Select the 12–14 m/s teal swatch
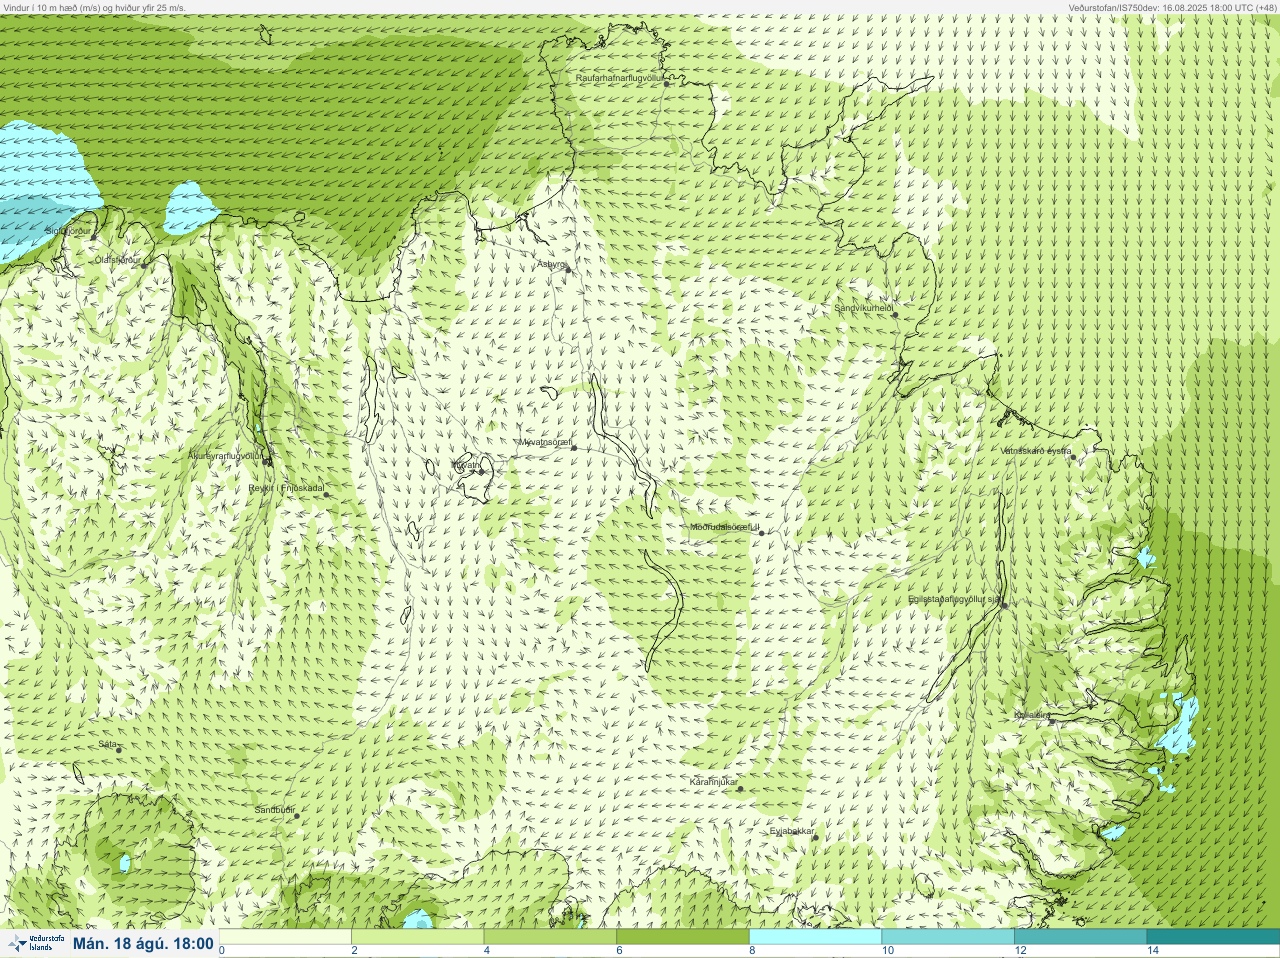 click(x=1080, y=937)
